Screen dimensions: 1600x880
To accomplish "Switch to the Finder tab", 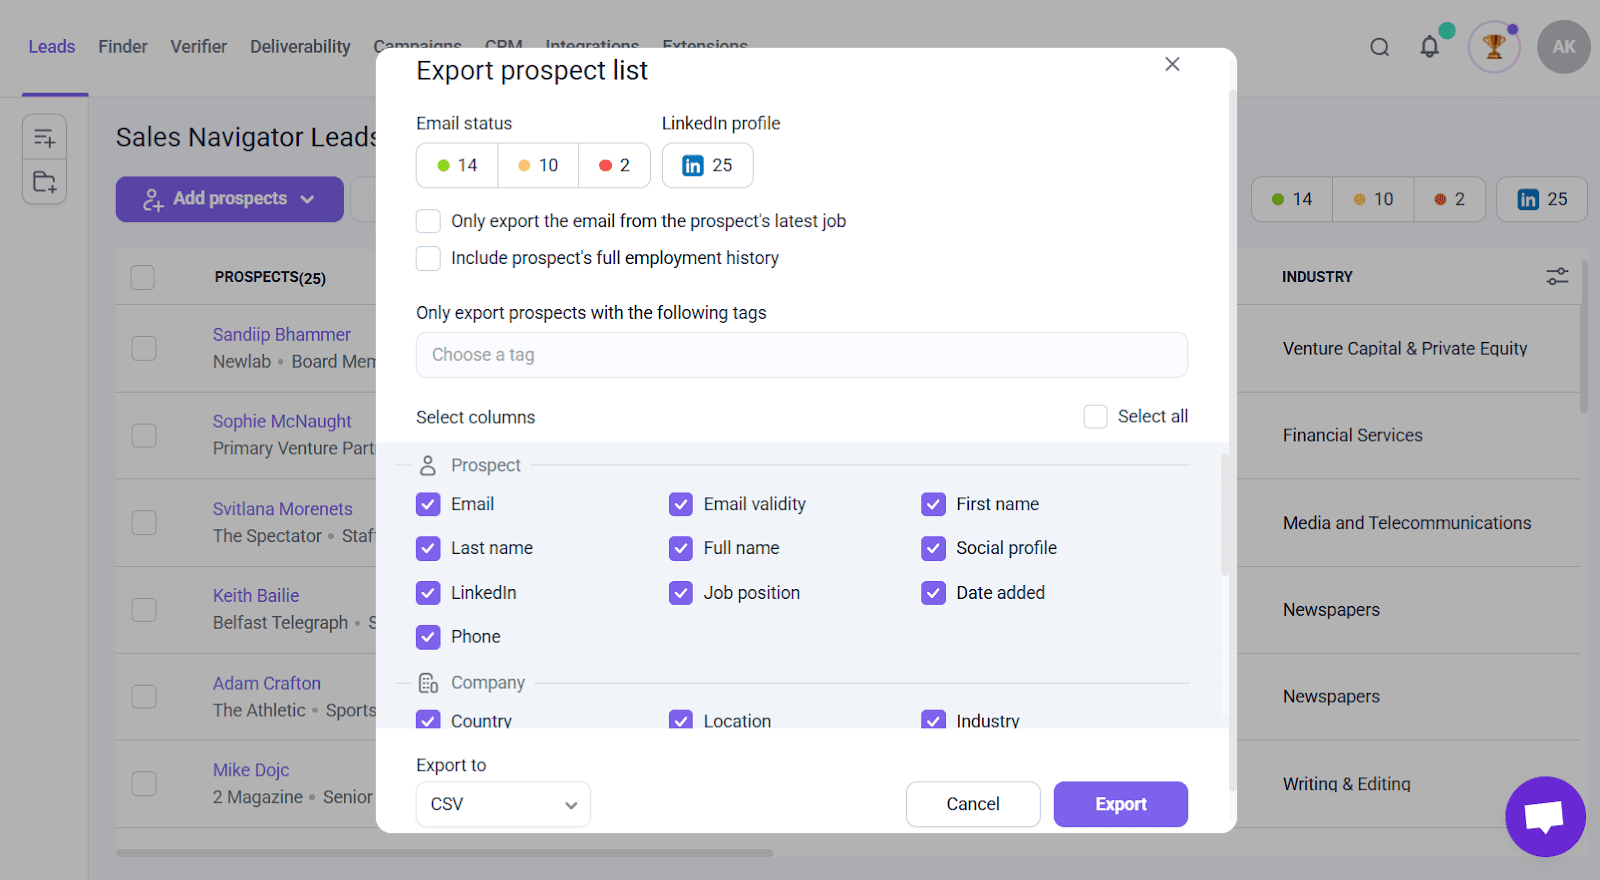I will click(x=123, y=47).
